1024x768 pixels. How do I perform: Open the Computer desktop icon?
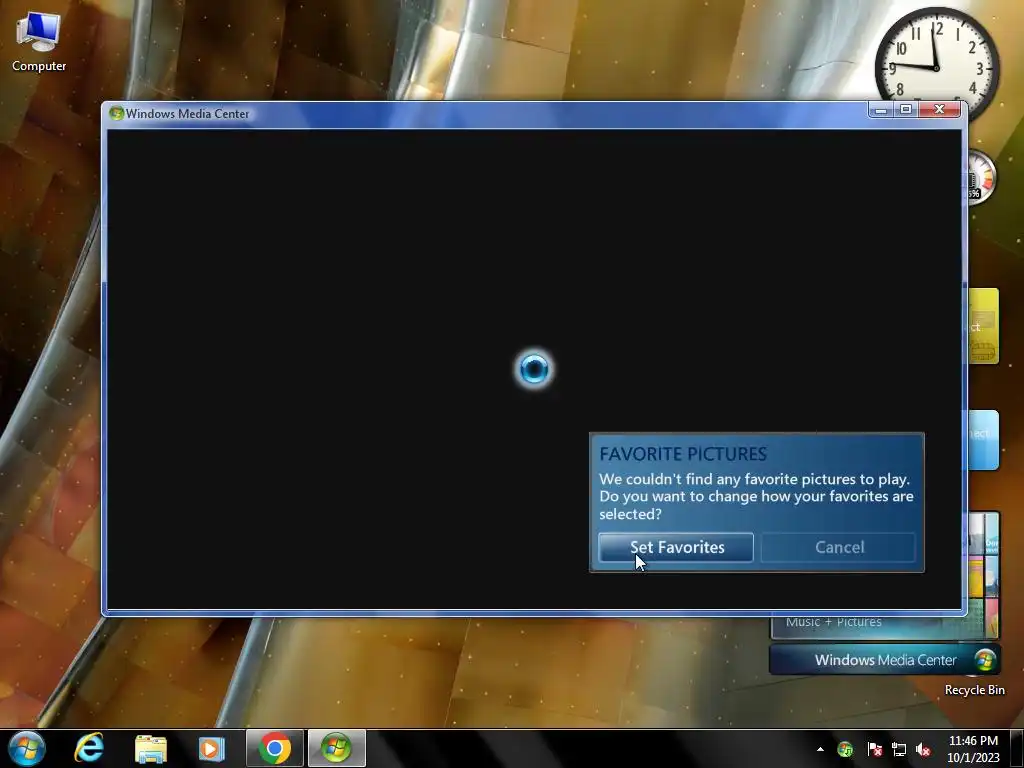39,40
